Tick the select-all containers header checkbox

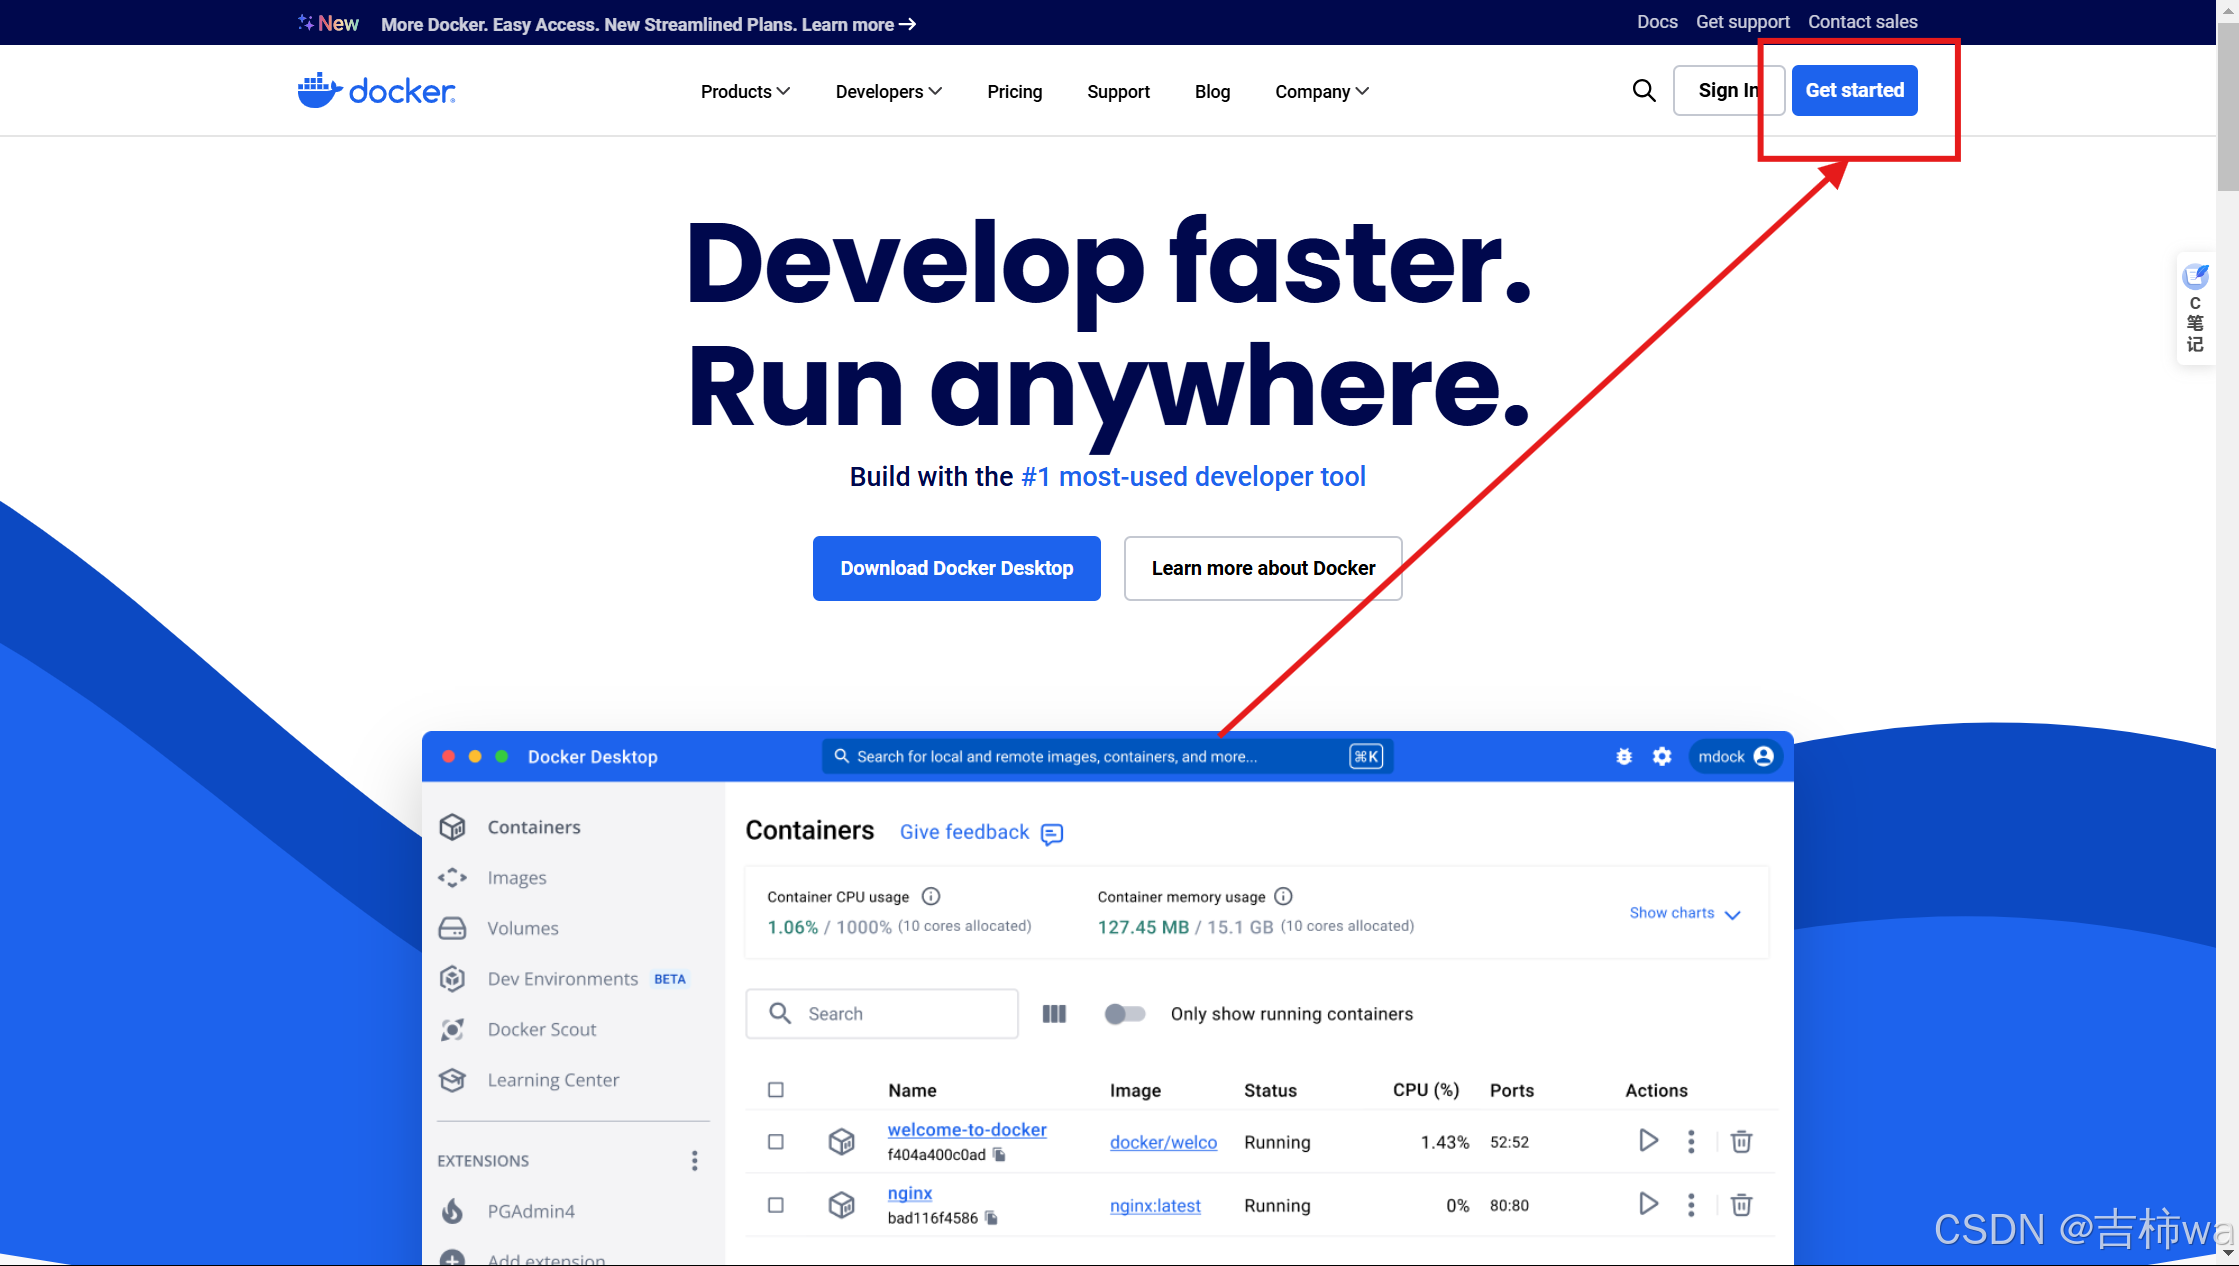coord(776,1090)
